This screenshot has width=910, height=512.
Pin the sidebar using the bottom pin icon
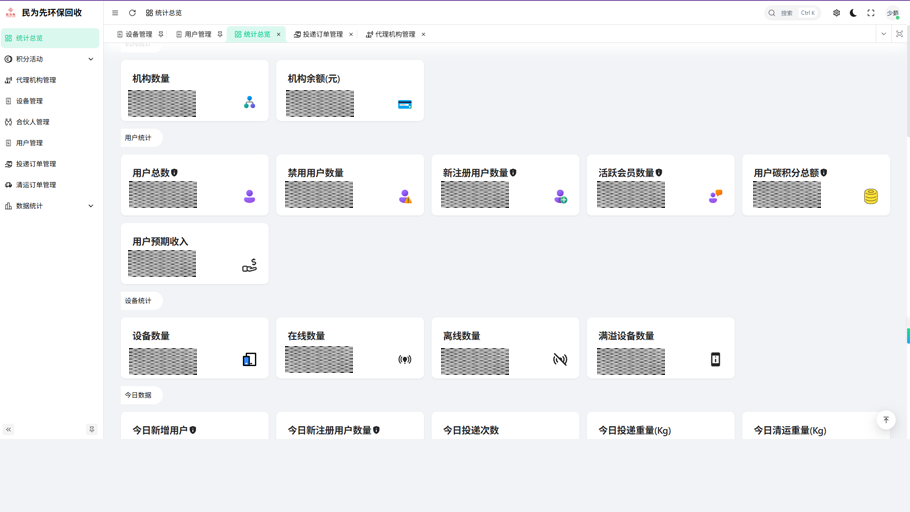(x=91, y=430)
